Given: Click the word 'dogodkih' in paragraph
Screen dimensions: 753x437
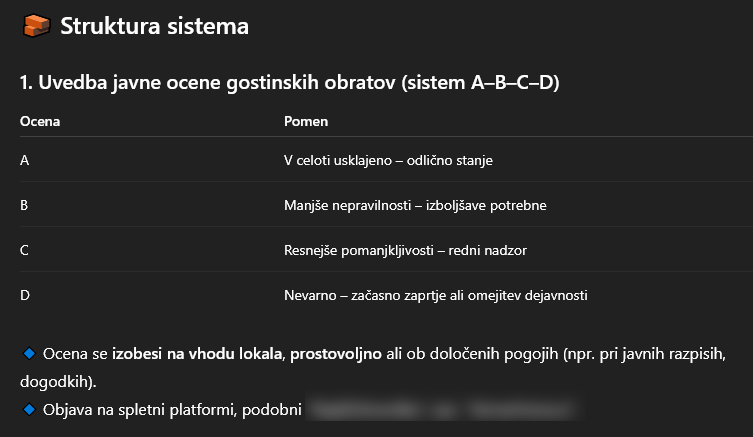Looking at the screenshot, I should click(55, 382).
